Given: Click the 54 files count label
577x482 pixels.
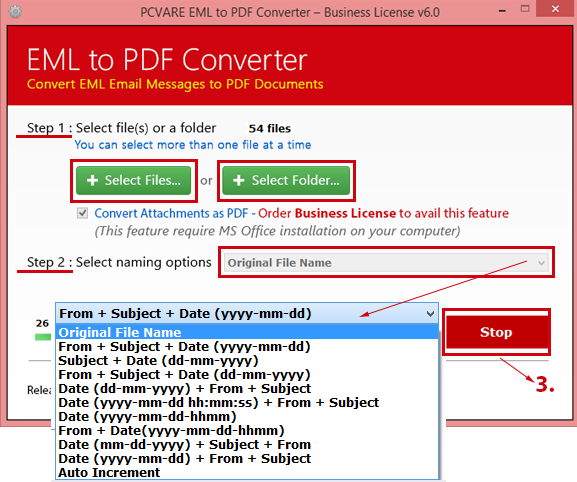Looking at the screenshot, I should point(270,128).
